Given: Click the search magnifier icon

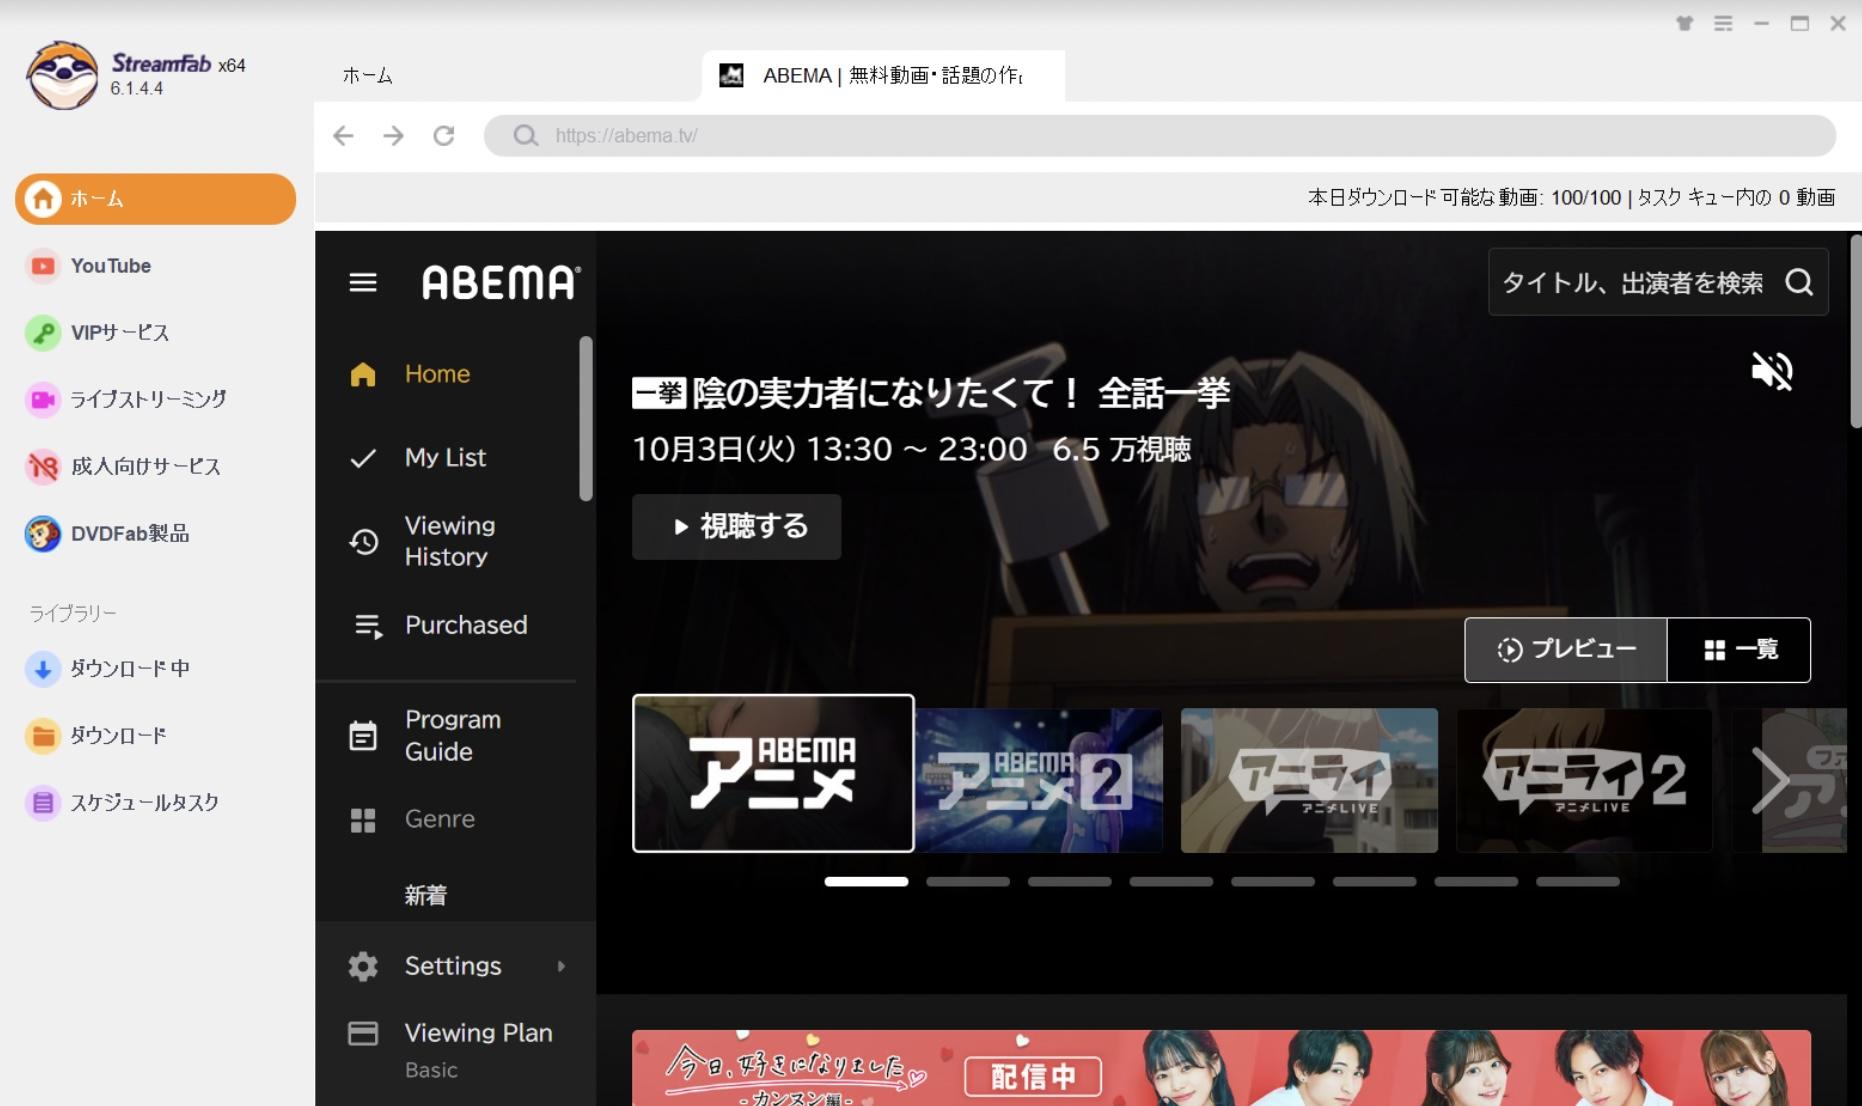Looking at the screenshot, I should 1799,283.
